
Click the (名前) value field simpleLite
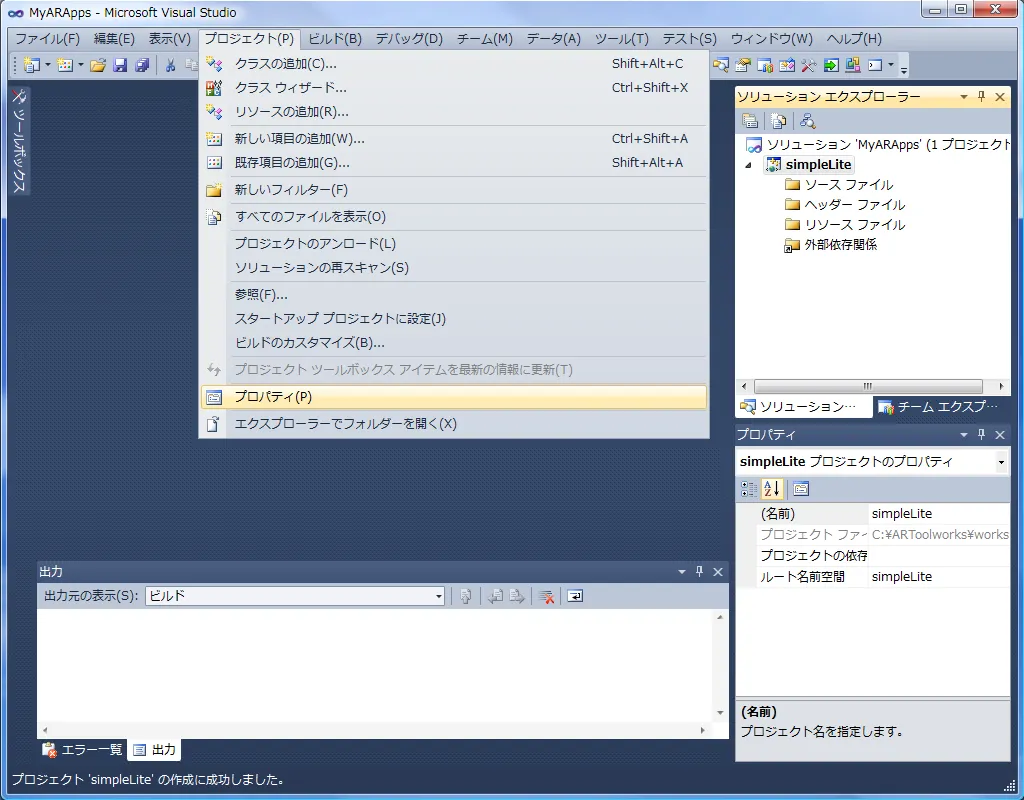[940, 513]
